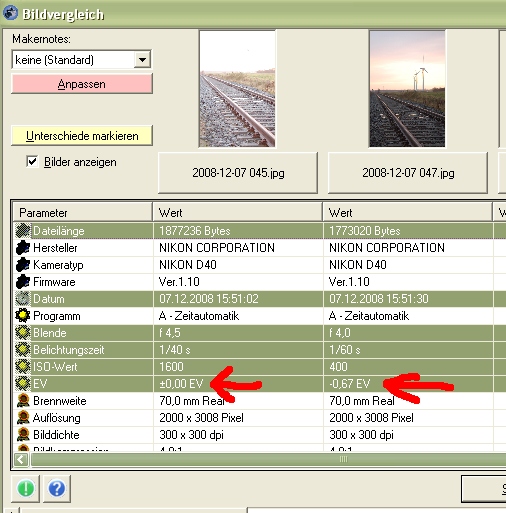Image resolution: width=506 pixels, height=513 pixels.
Task: Click the ISO value 1600 cell
Action: pos(238,367)
